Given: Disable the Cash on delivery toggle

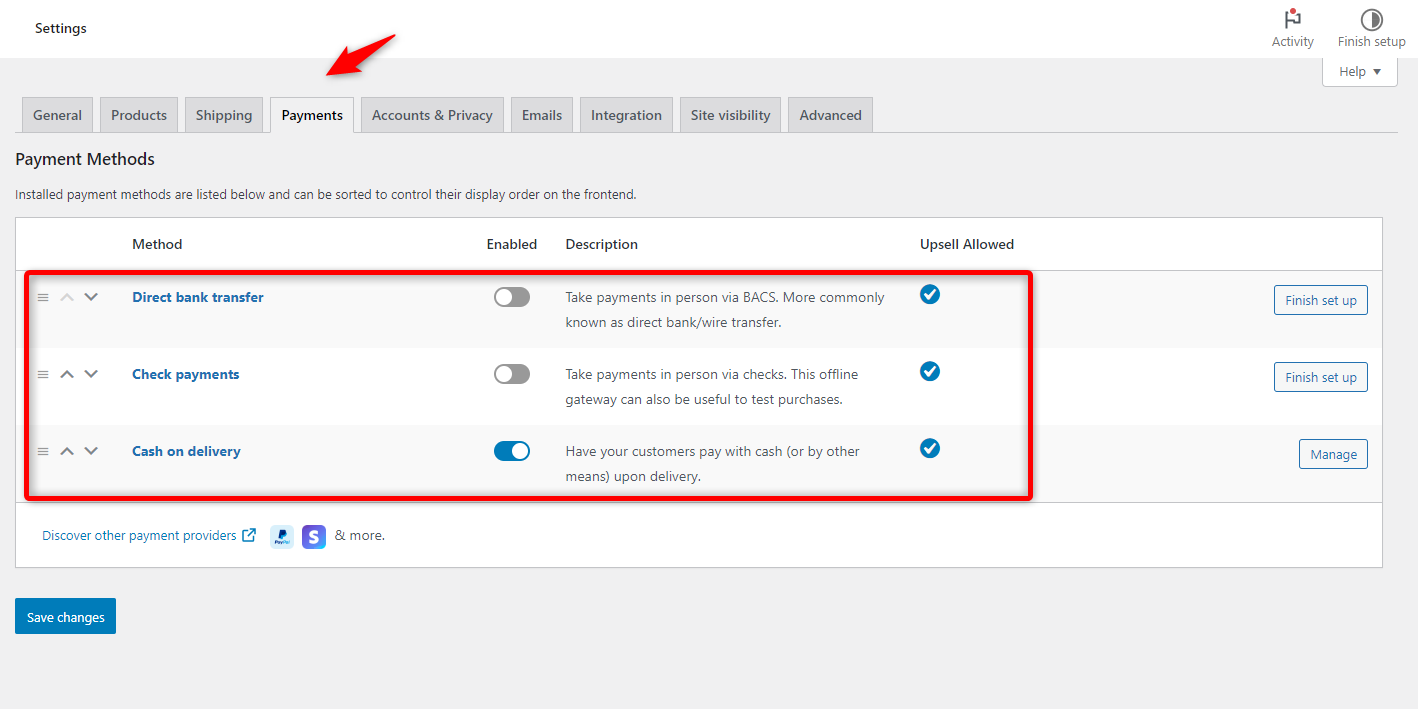Looking at the screenshot, I should coord(511,451).
